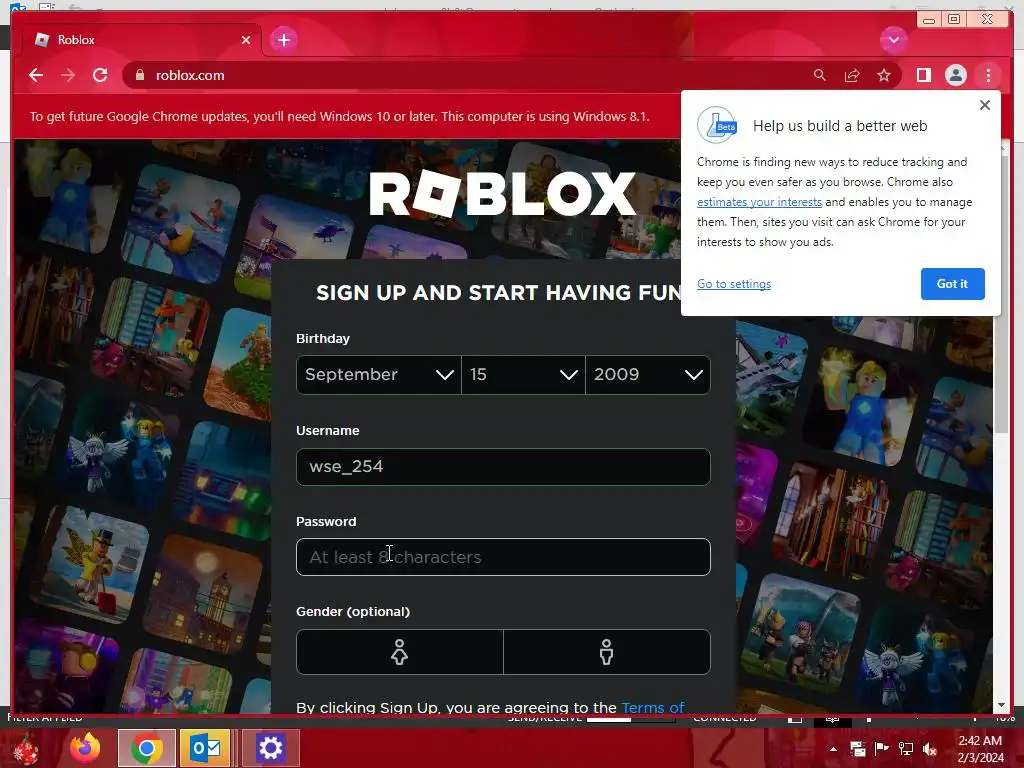The width and height of the screenshot is (1024, 768).
Task: Reload the Roblox page
Action: click(x=100, y=75)
